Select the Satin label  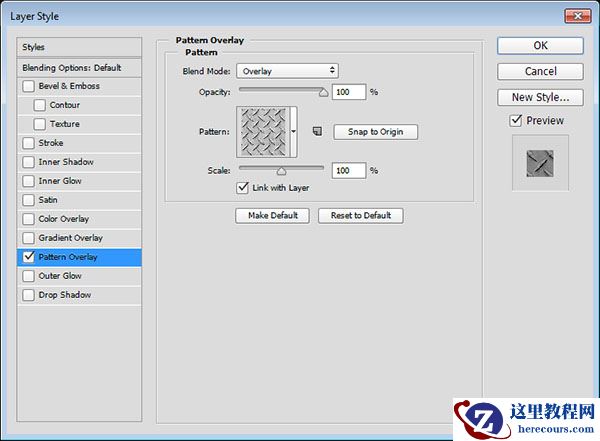(48, 200)
